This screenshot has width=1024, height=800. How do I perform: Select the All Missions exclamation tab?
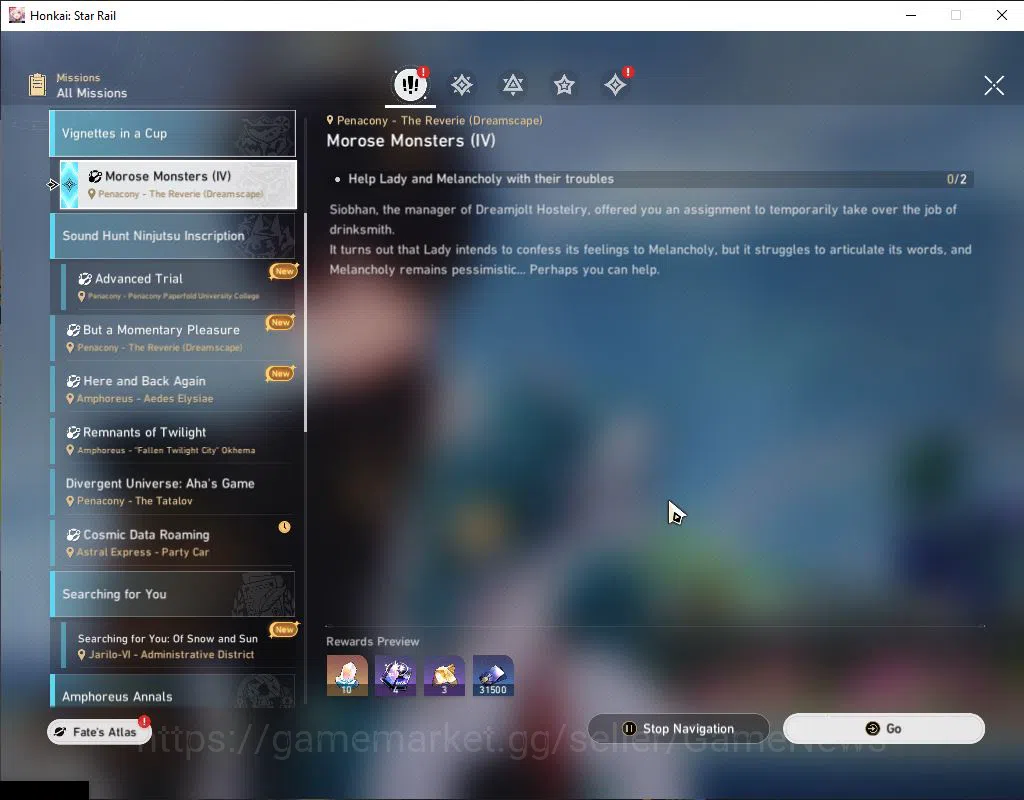(410, 84)
